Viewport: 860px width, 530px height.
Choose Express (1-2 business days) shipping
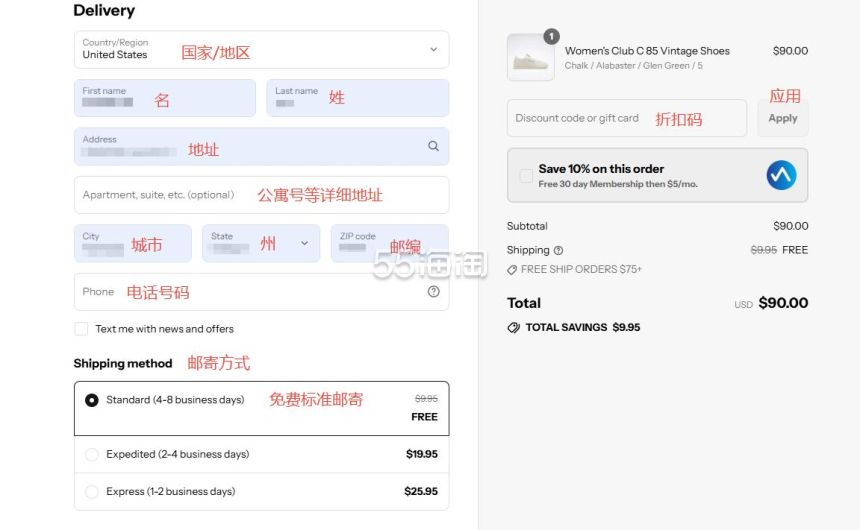pyautogui.click(x=92, y=492)
